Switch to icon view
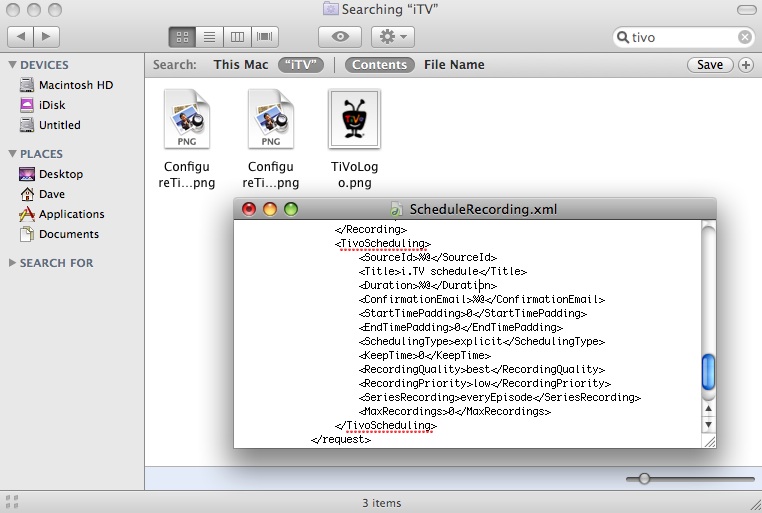 [182, 37]
